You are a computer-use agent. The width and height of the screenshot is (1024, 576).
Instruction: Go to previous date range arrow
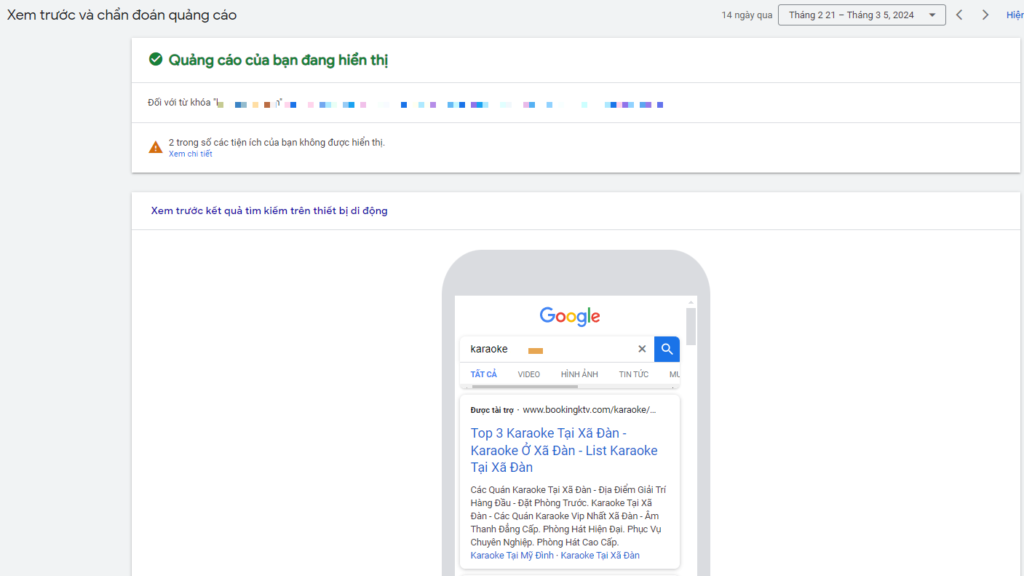[959, 15]
